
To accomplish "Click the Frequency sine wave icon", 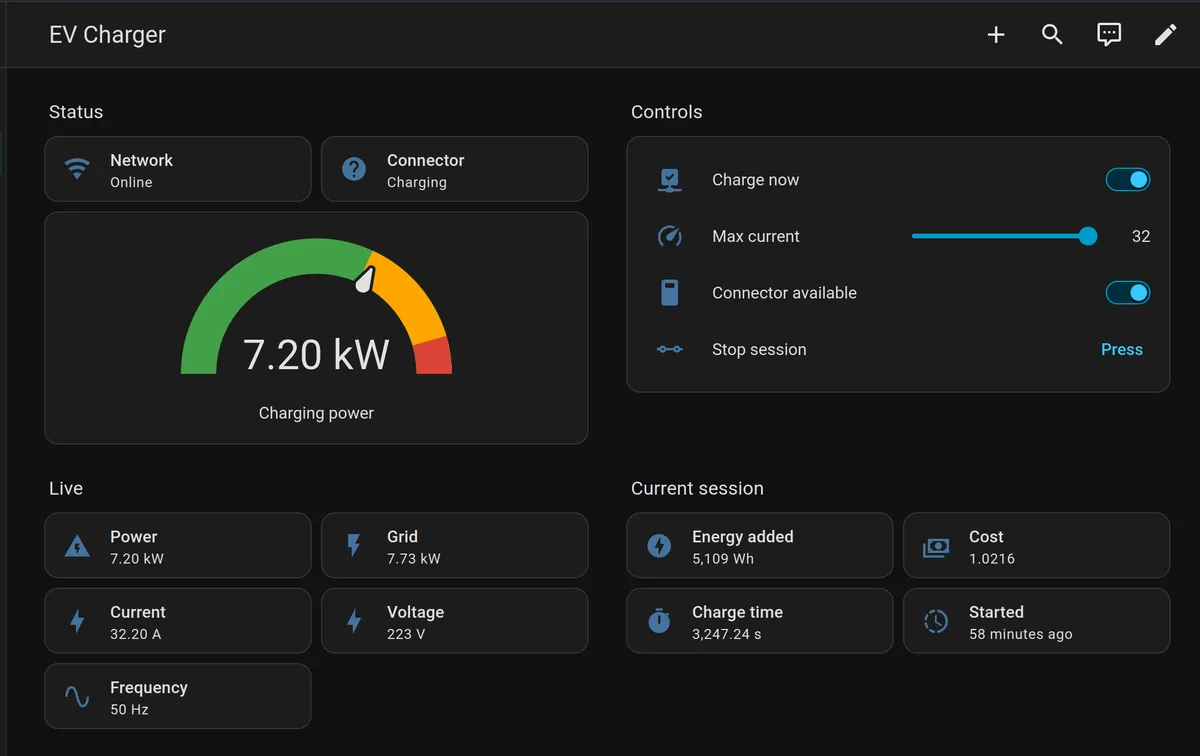I will coord(77,697).
